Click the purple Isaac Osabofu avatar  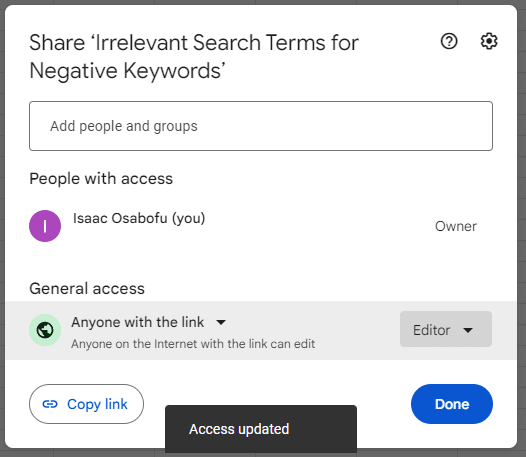(45, 226)
